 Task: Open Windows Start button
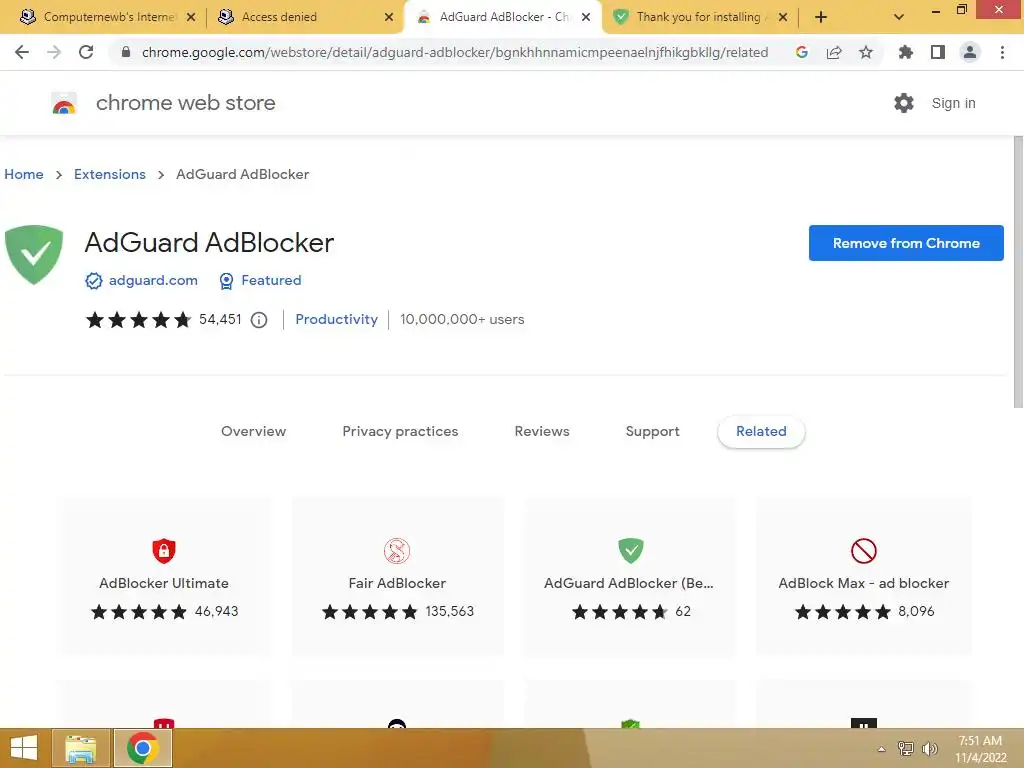tap(24, 748)
